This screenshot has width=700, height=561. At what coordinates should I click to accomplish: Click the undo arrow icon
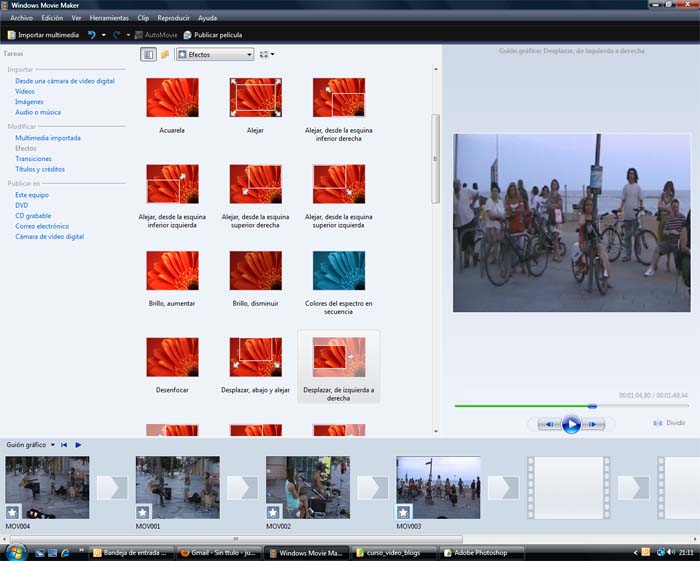(92, 35)
